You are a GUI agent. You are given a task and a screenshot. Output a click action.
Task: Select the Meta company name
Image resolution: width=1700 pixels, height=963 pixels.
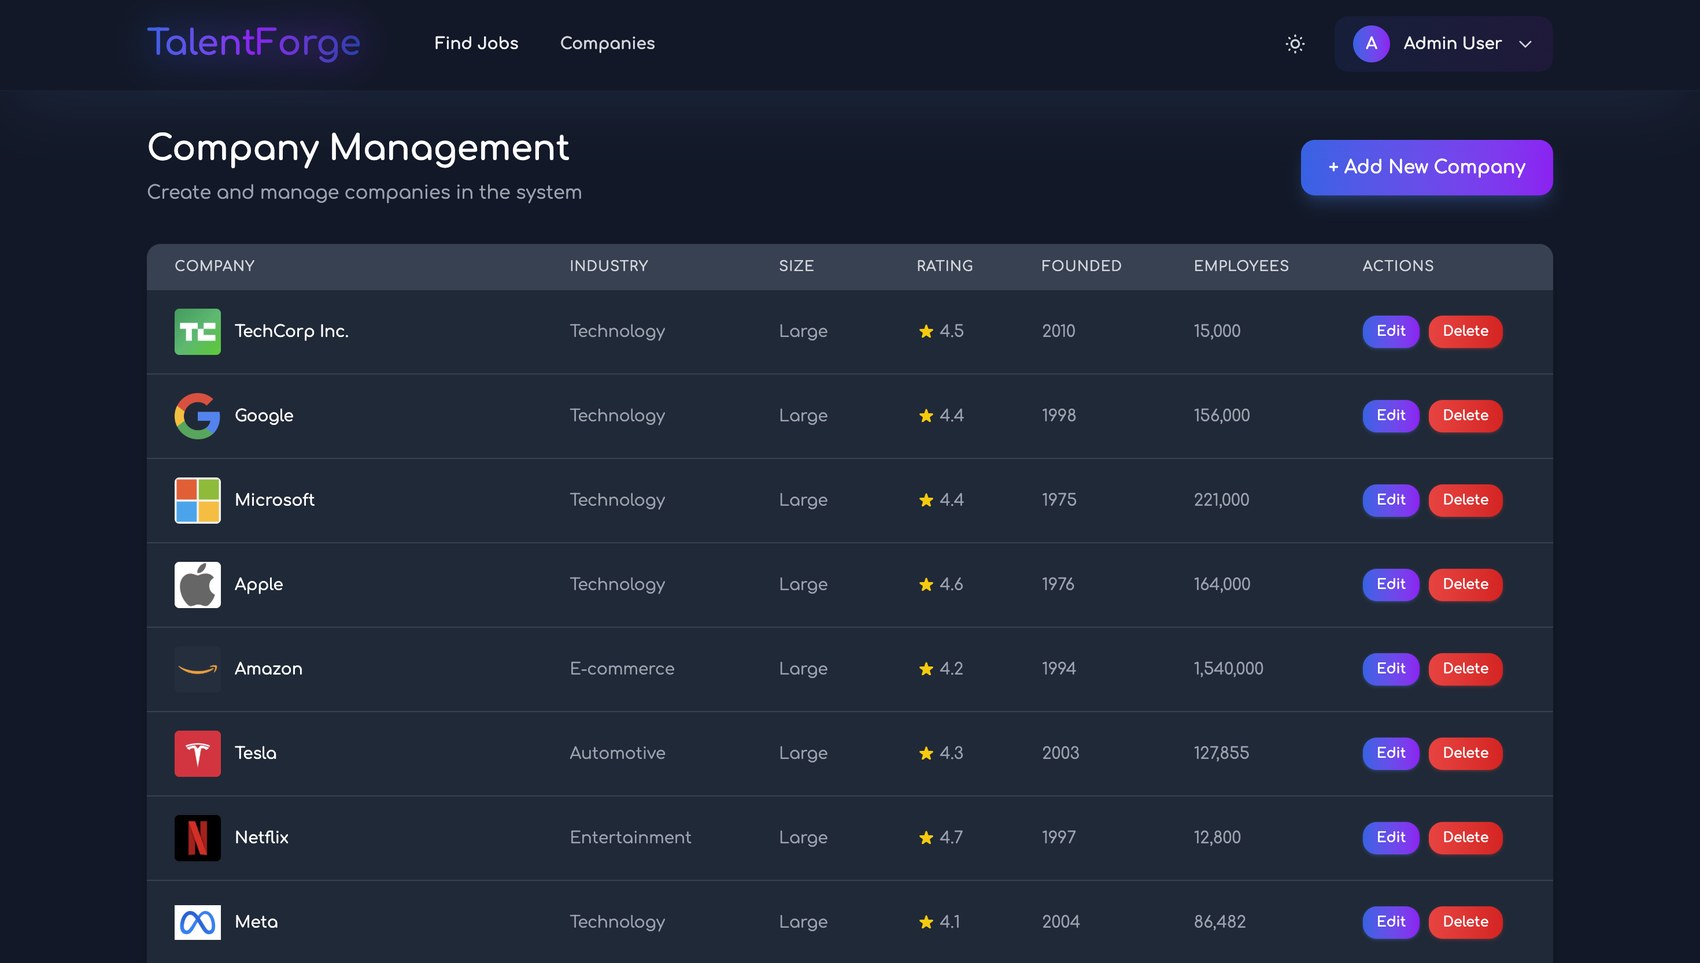pyautogui.click(x=256, y=922)
